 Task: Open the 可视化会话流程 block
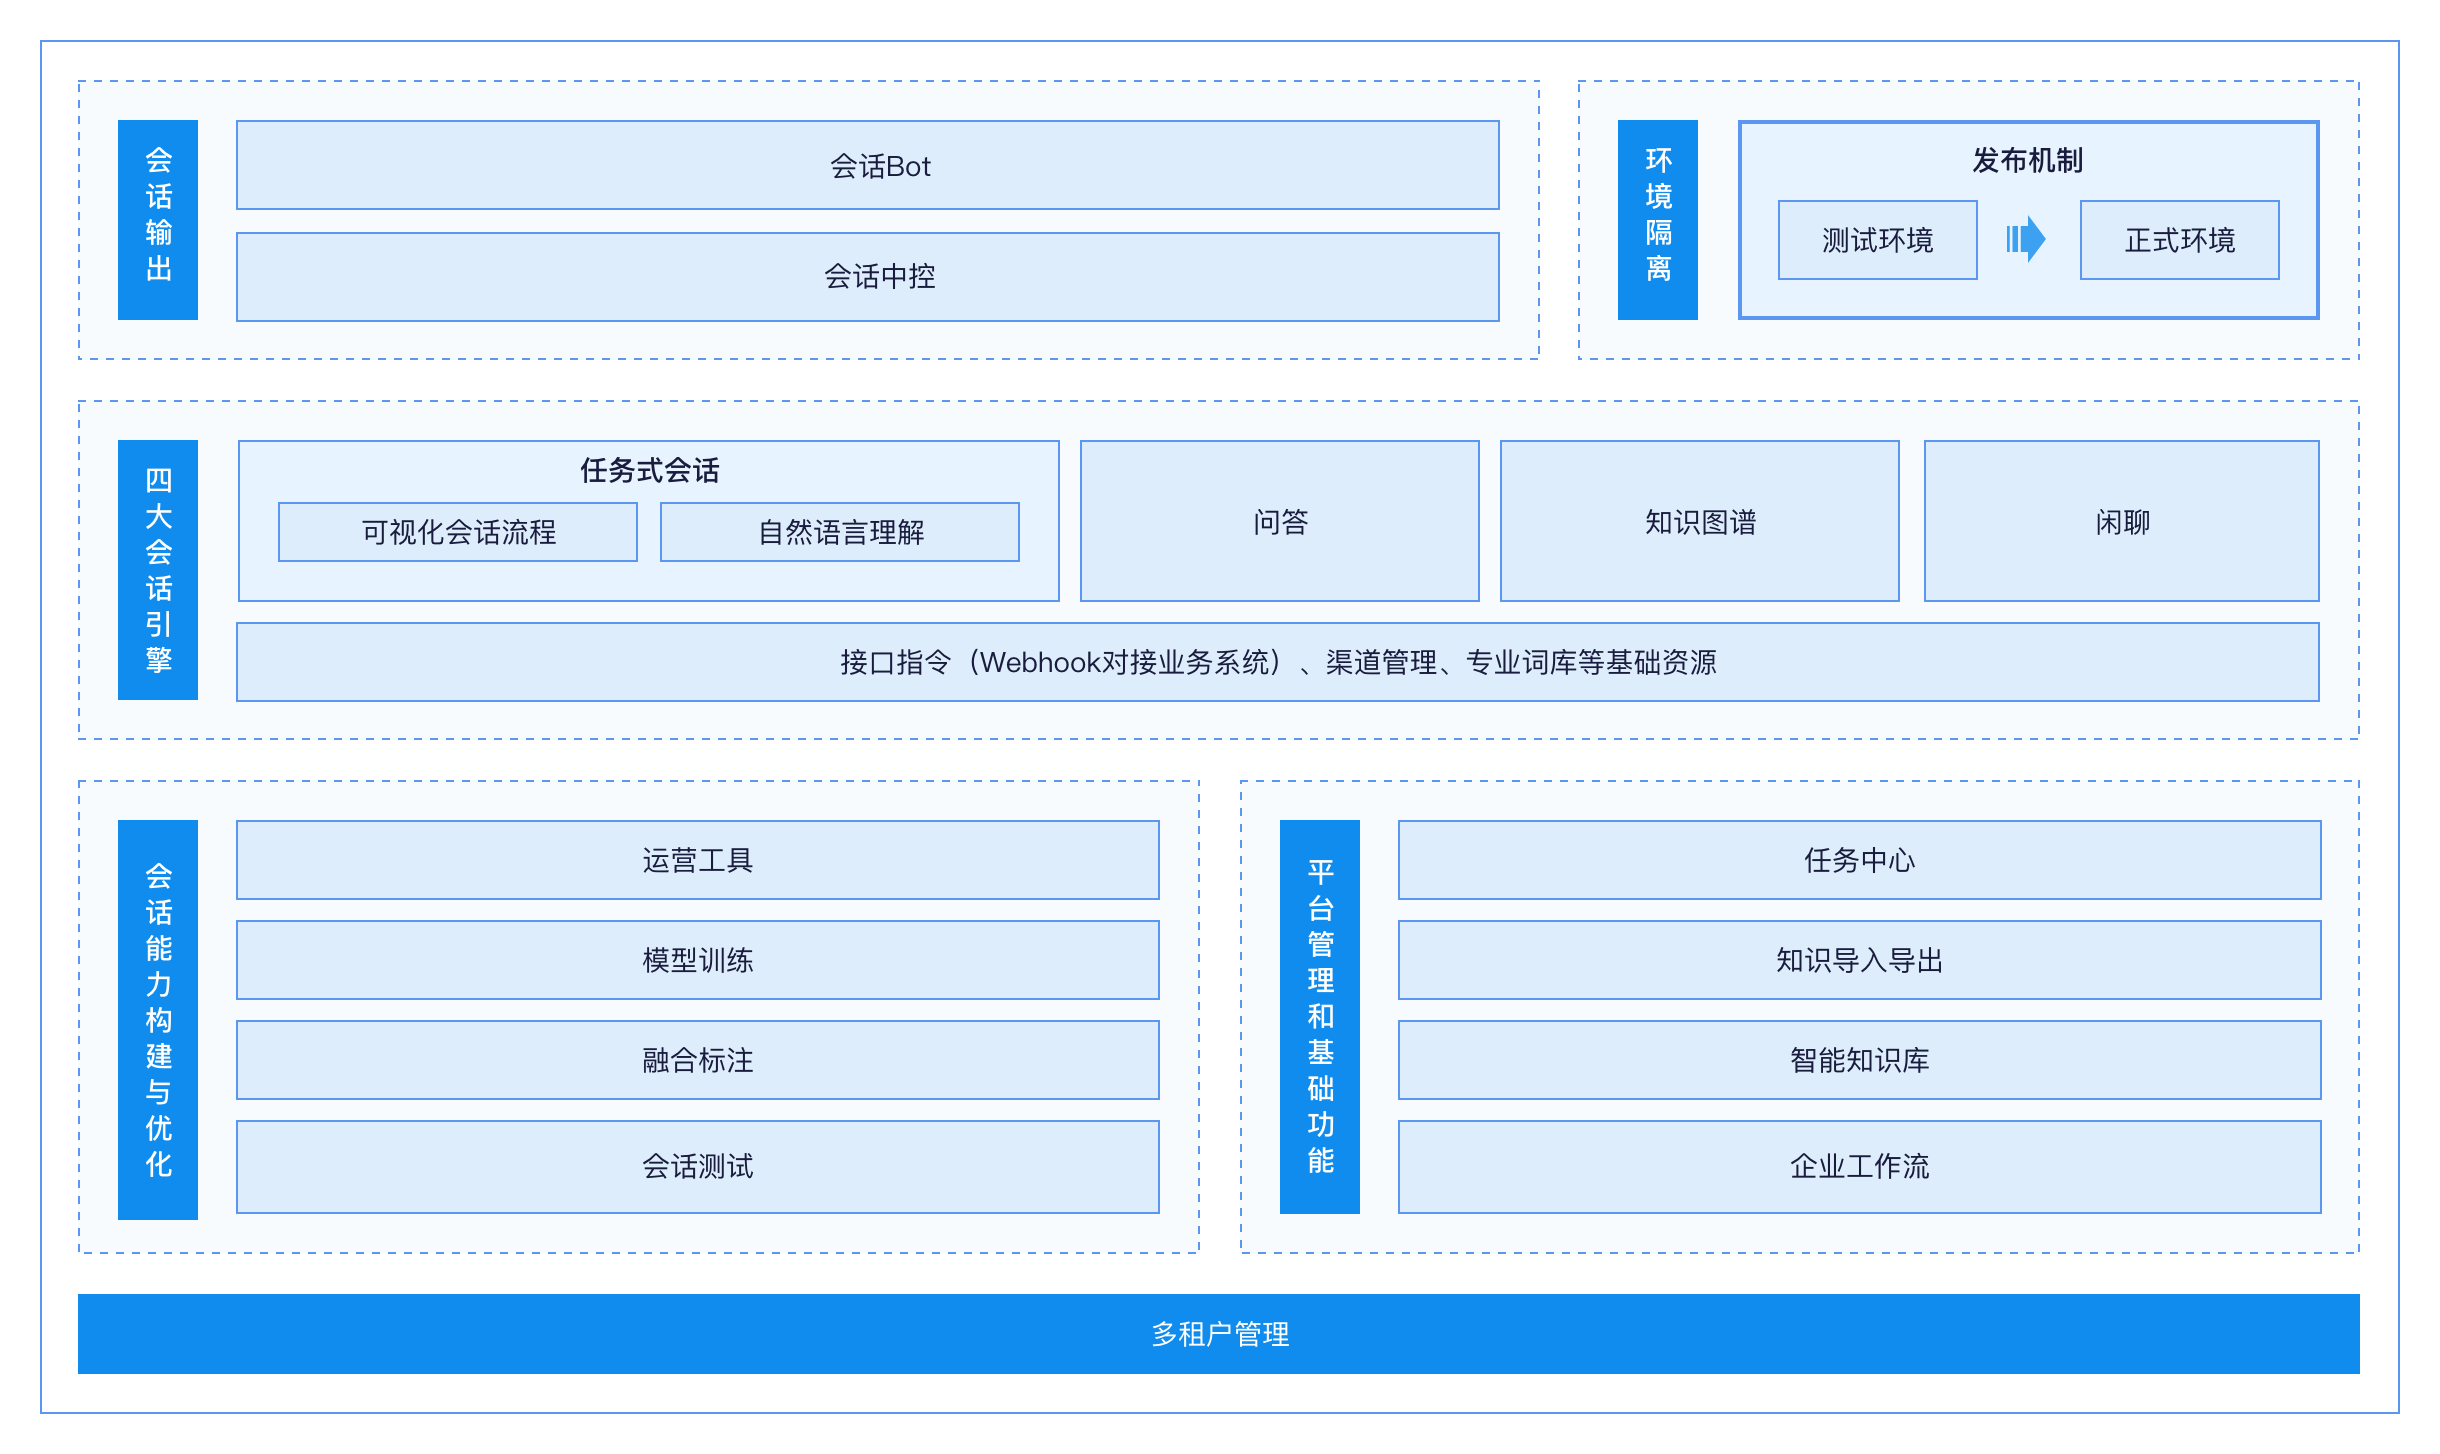[458, 532]
